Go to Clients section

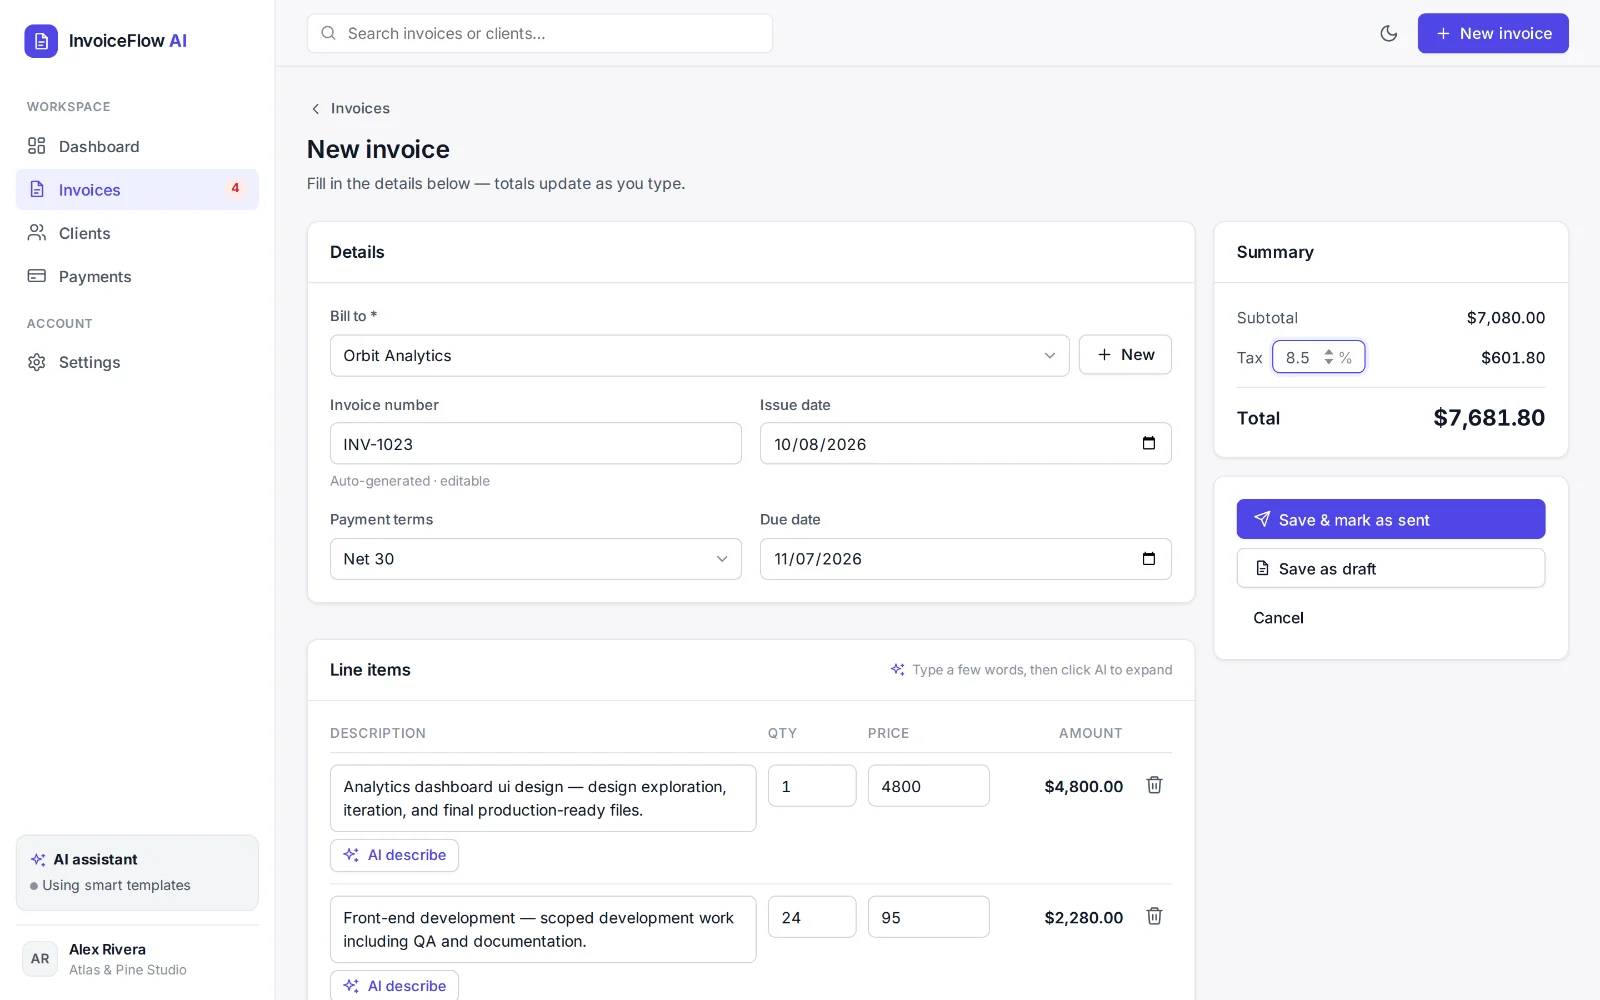(x=137, y=233)
